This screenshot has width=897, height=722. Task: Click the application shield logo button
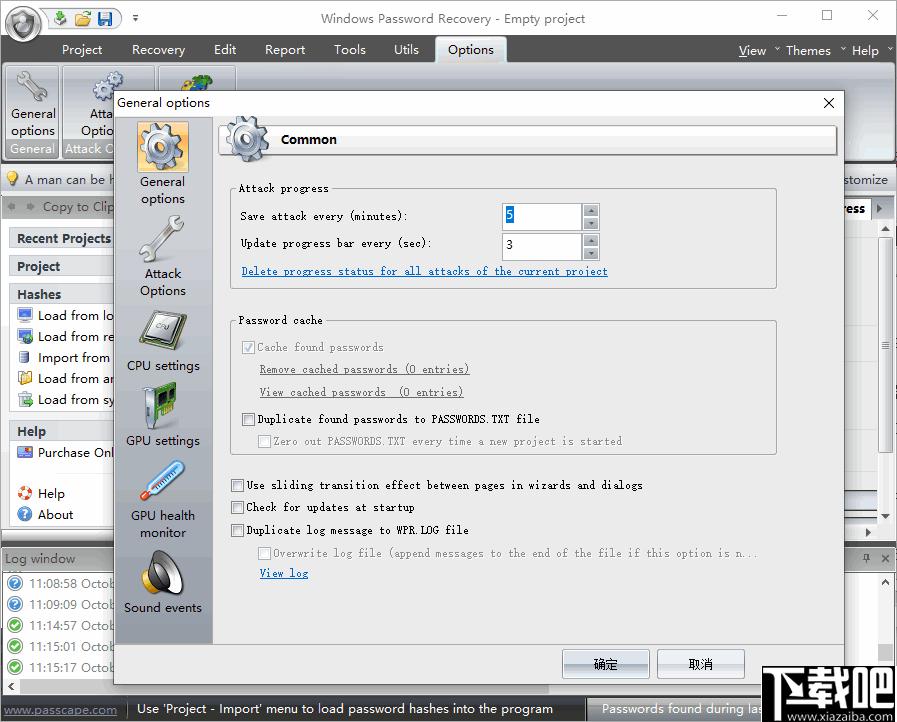point(23,24)
